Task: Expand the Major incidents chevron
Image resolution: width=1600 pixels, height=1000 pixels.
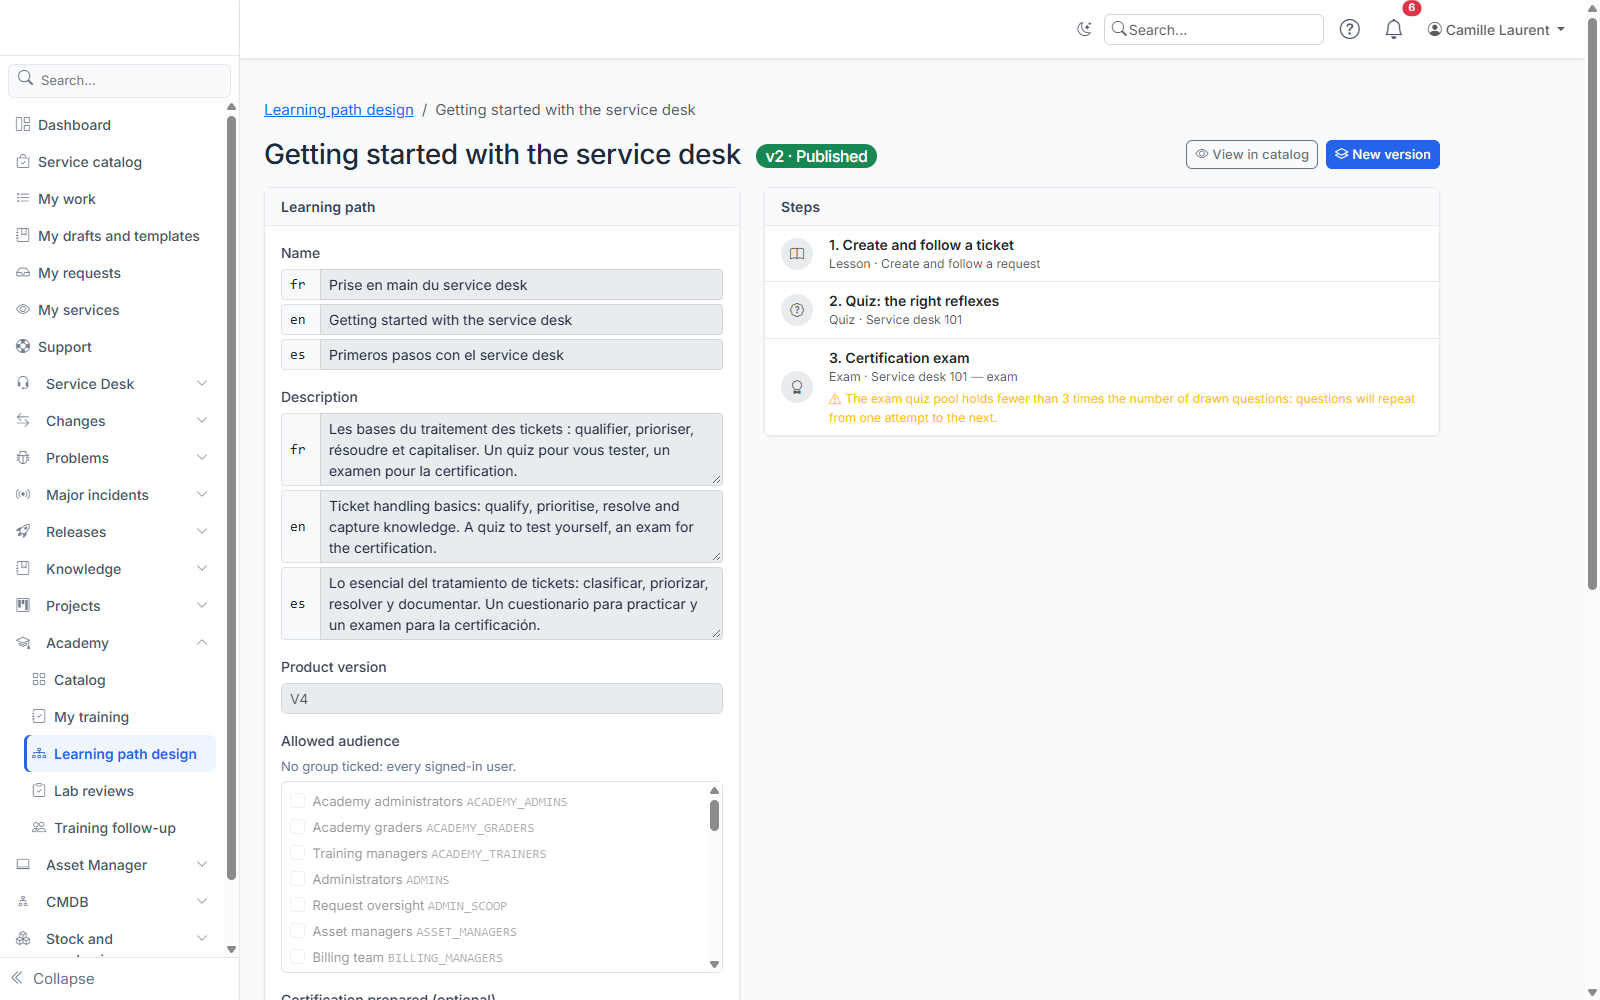Action: click(x=202, y=495)
